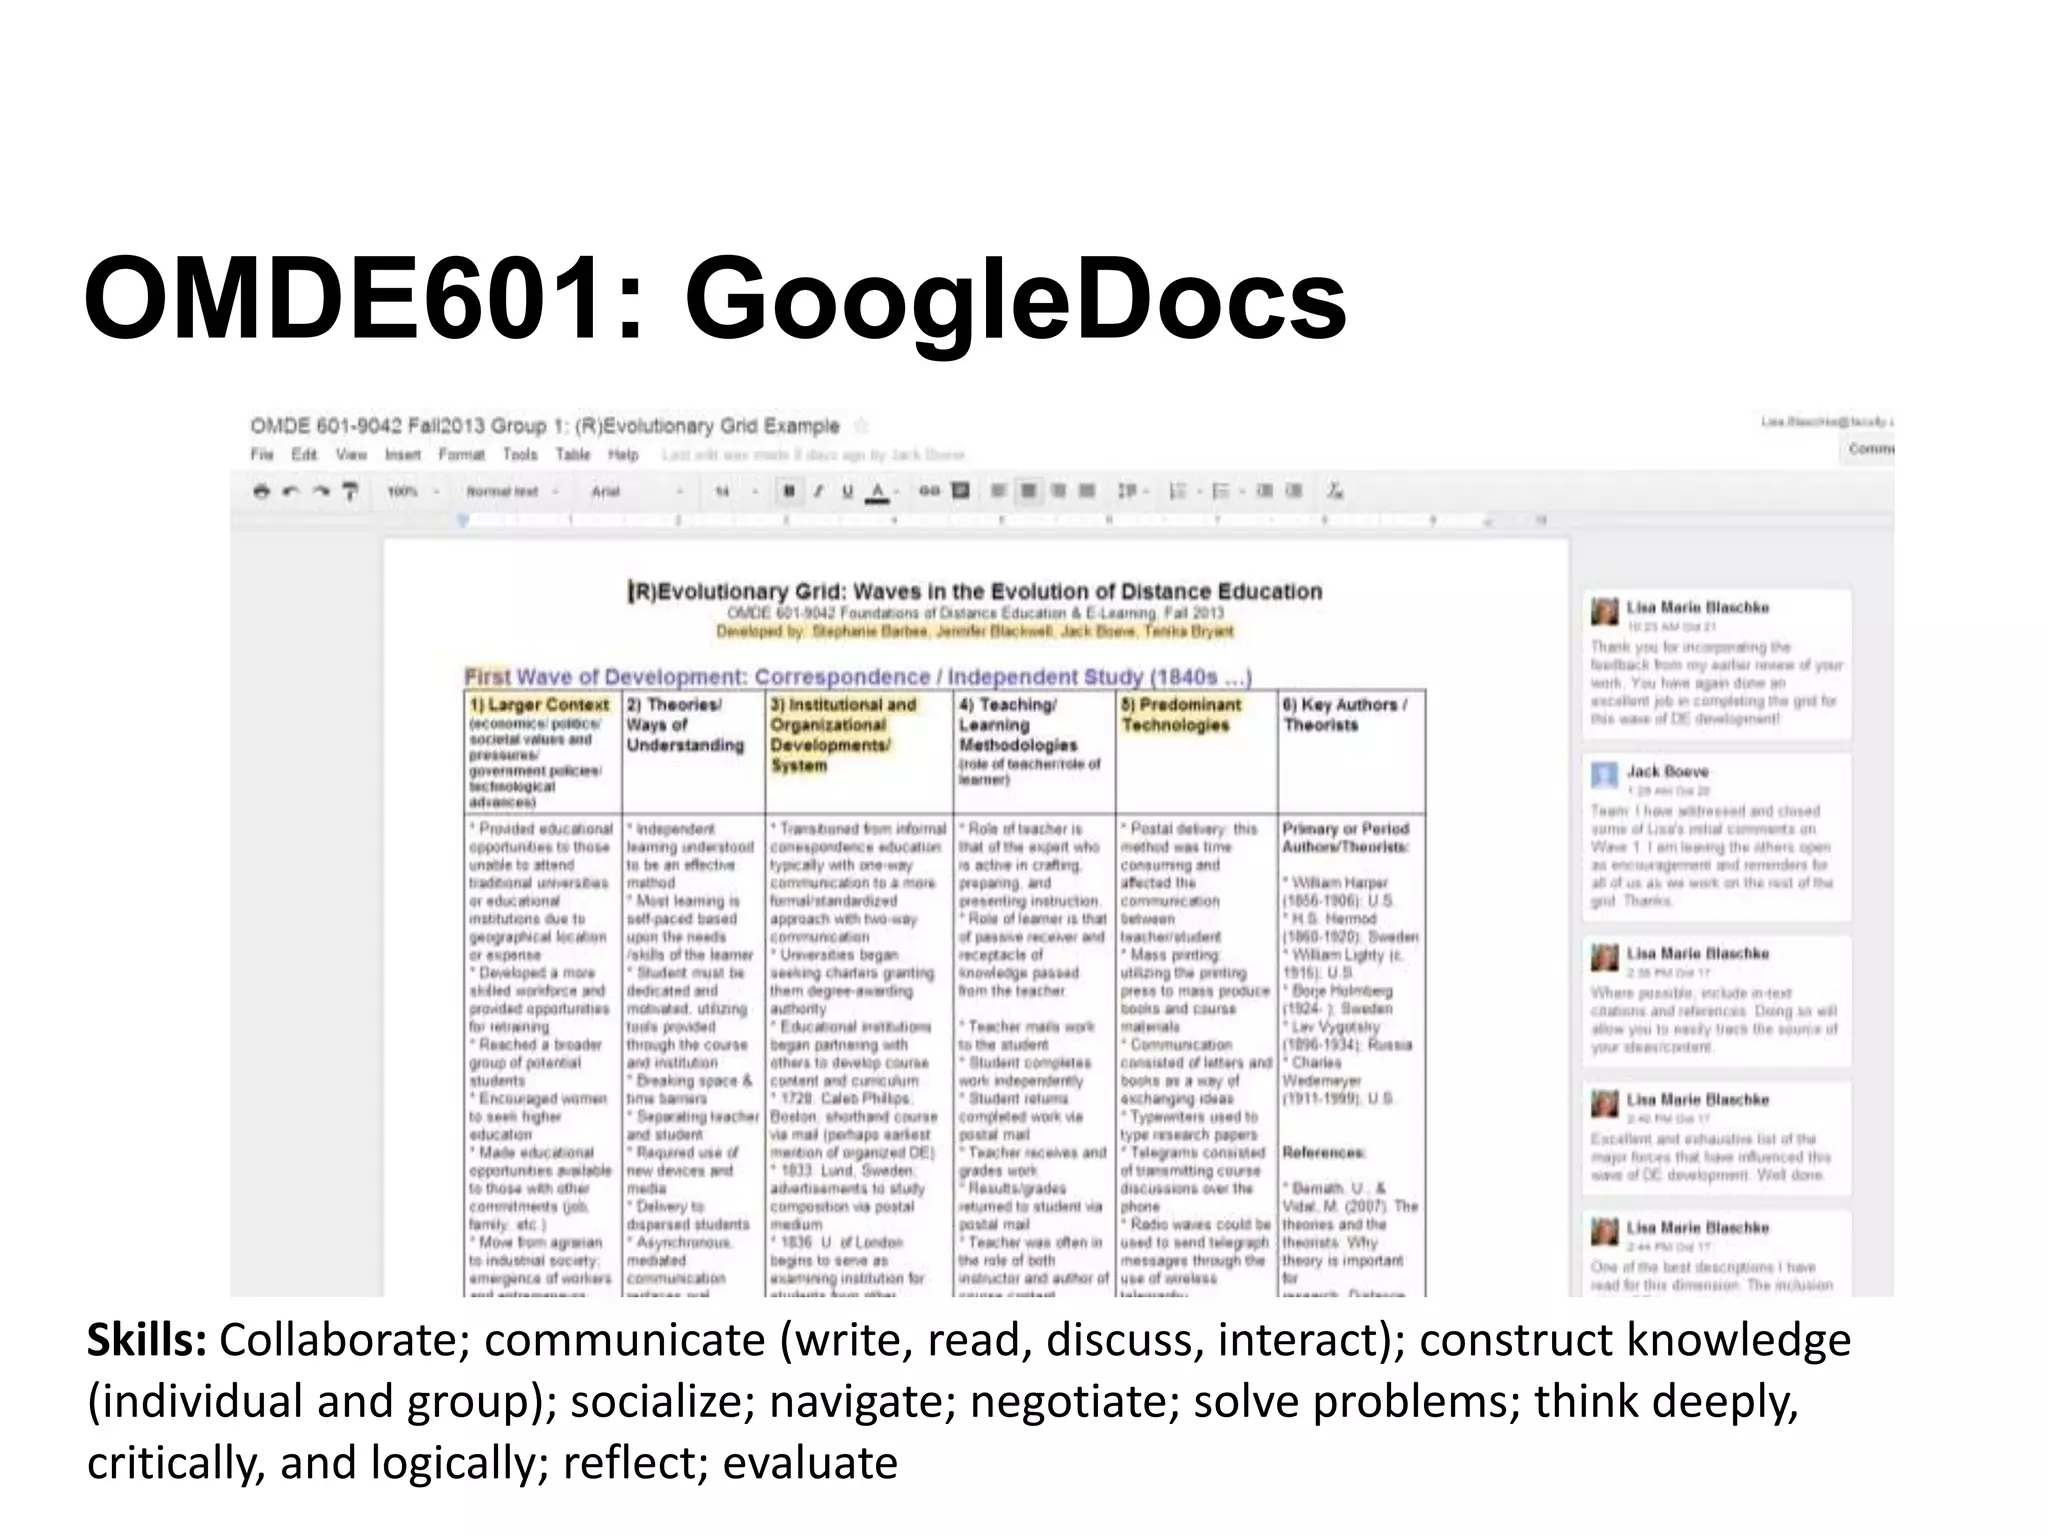Click the Undo arrow icon
Screen dimensions: 2048x1536
pos(291,491)
